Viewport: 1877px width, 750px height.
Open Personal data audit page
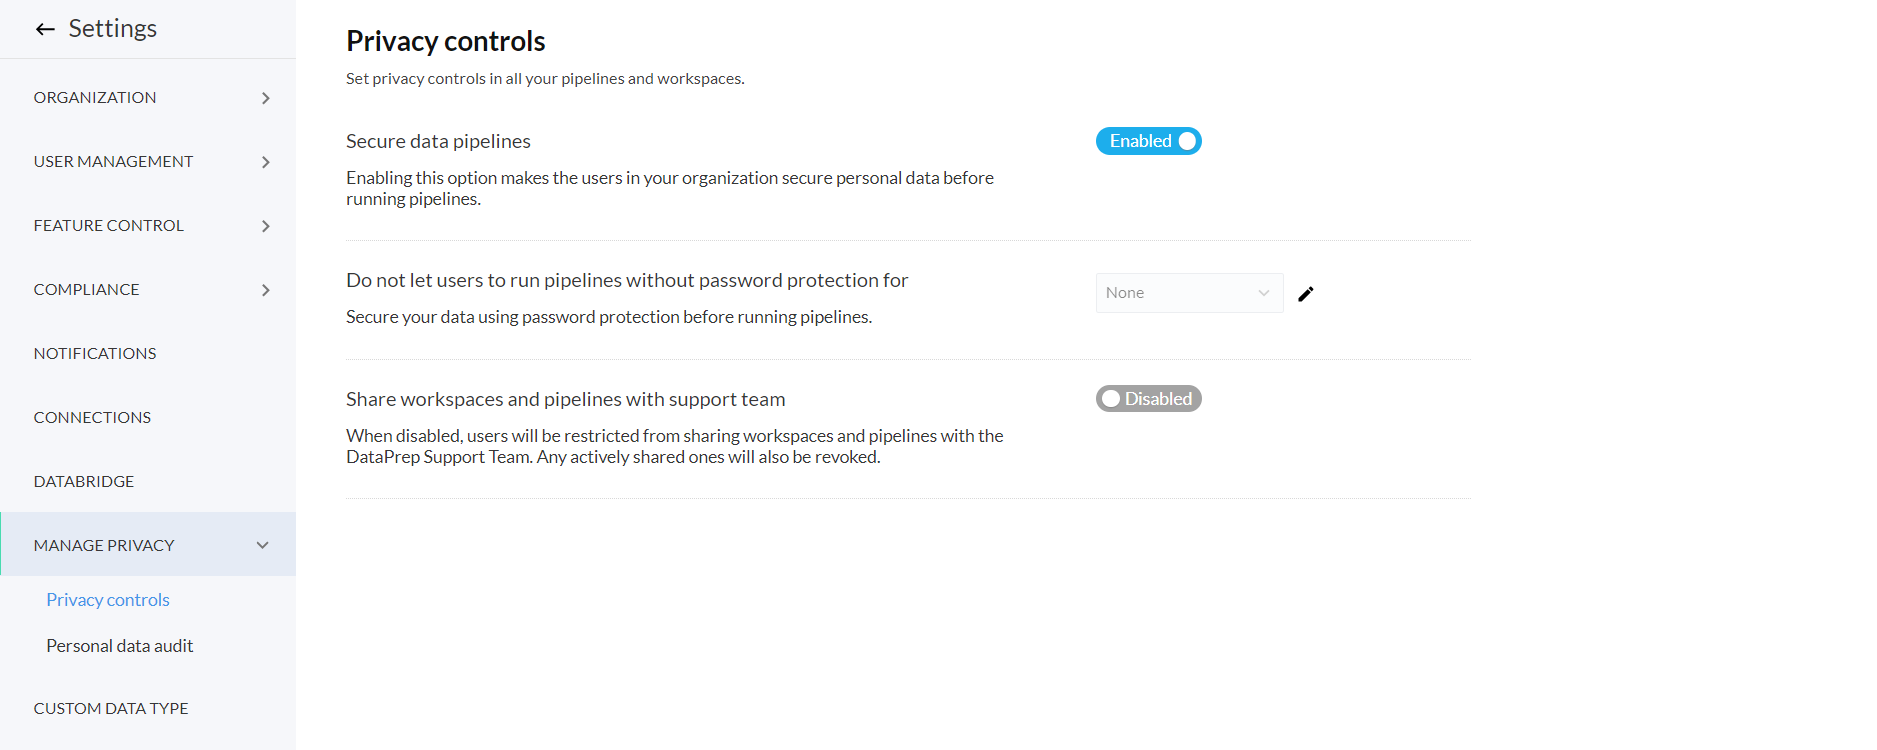pos(120,646)
